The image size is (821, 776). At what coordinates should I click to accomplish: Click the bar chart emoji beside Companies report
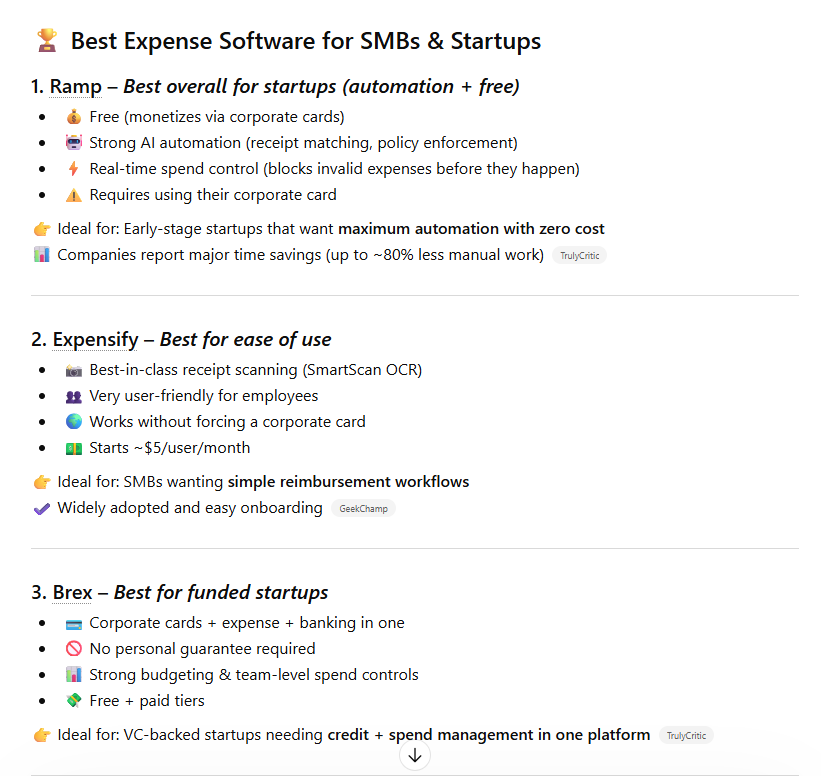click(x=41, y=255)
